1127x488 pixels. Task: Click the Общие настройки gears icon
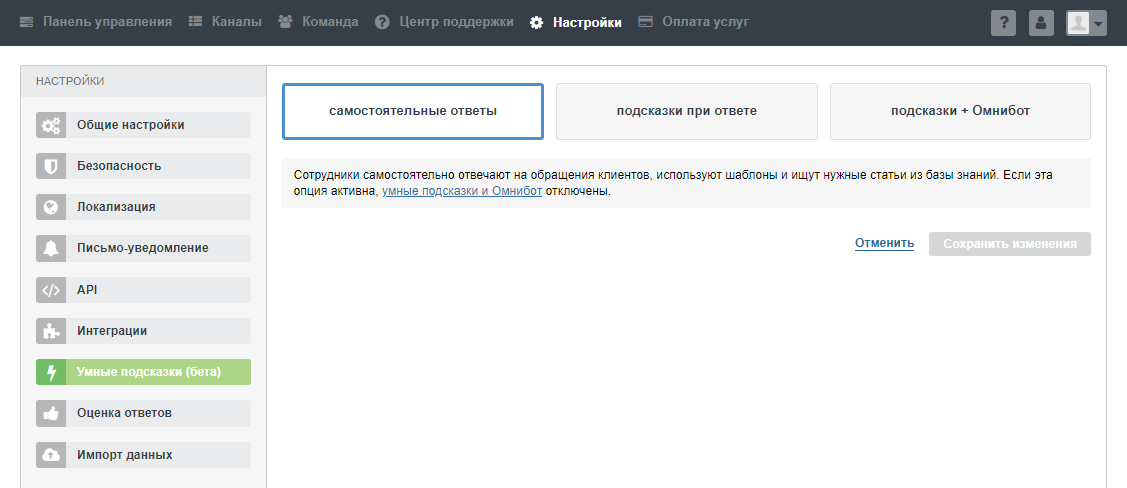pyautogui.click(x=51, y=125)
